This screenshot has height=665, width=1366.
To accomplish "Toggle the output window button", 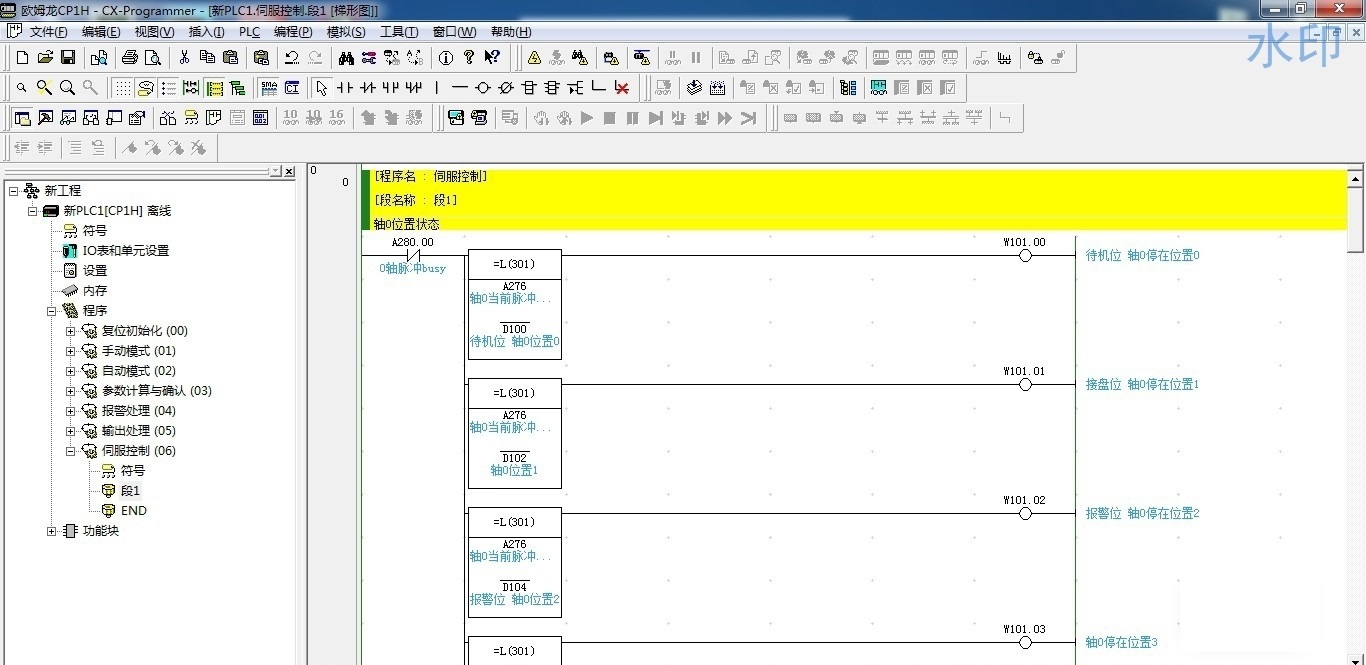I will point(45,118).
